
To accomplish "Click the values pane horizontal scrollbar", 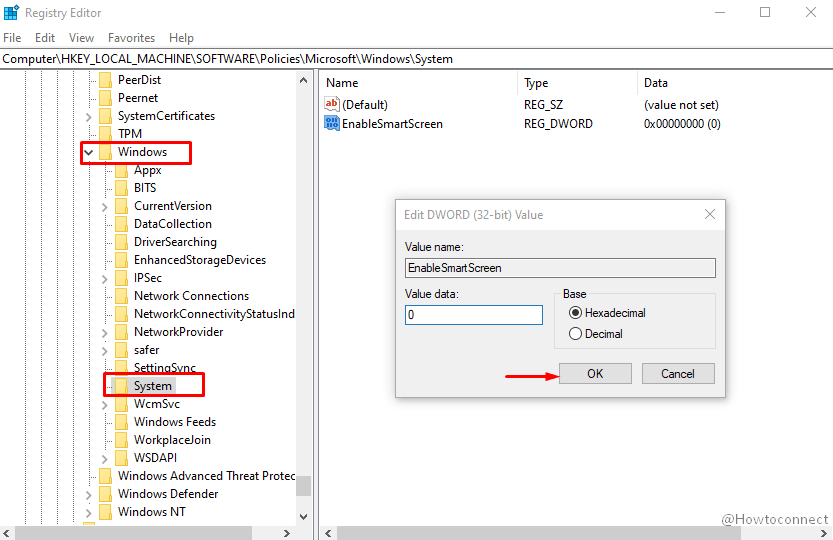I will [x=538, y=533].
